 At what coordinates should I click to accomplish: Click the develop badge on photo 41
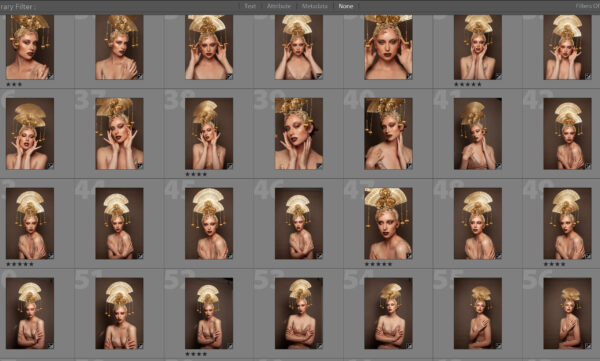point(499,166)
